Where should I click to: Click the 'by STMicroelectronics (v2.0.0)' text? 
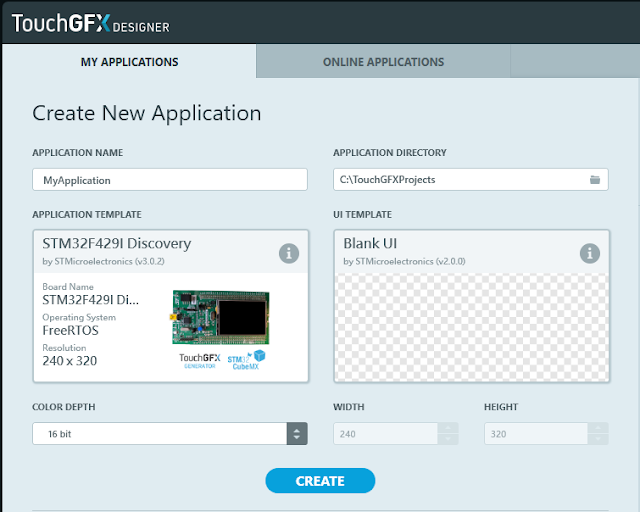[x=404, y=261]
